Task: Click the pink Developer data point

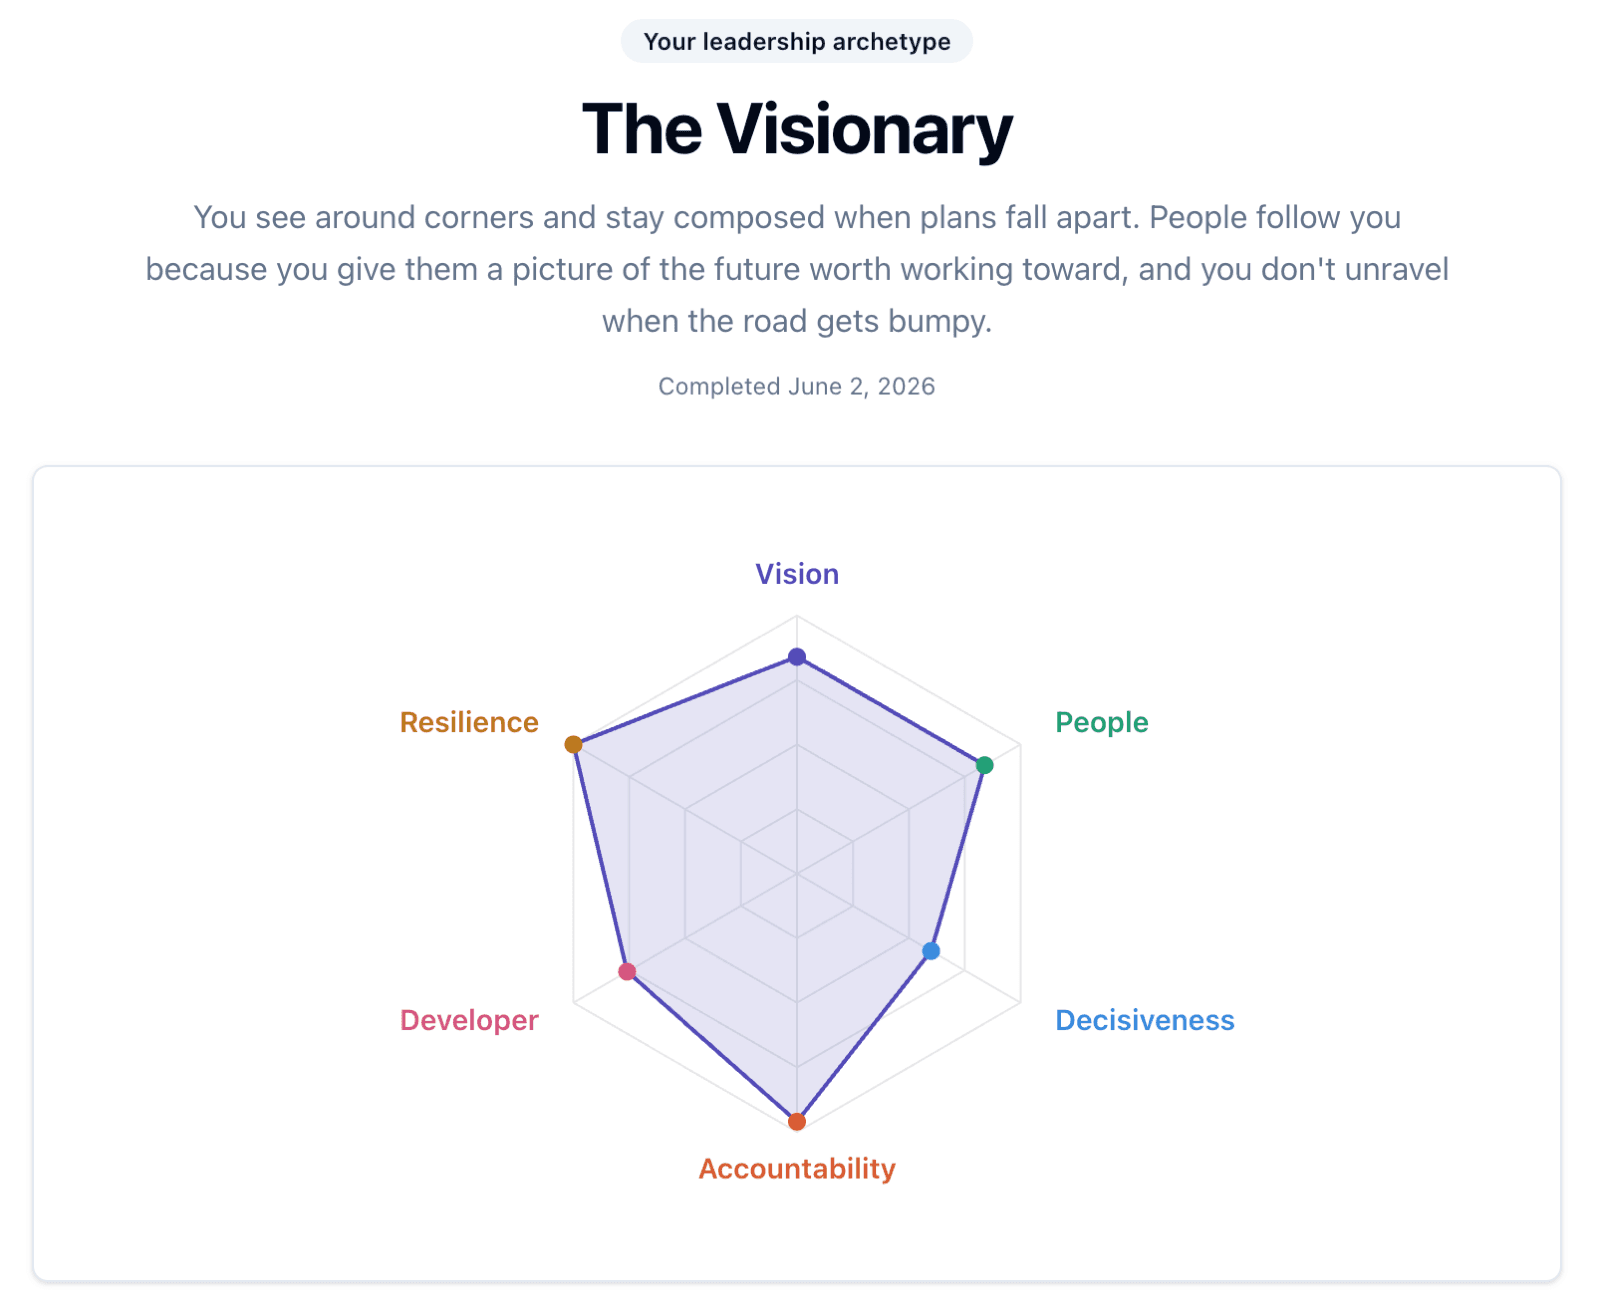Action: [x=627, y=971]
